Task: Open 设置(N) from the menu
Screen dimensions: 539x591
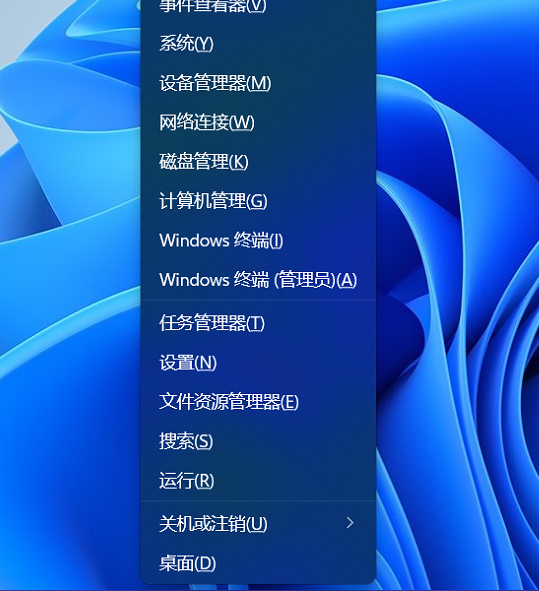Action: click(x=258, y=363)
